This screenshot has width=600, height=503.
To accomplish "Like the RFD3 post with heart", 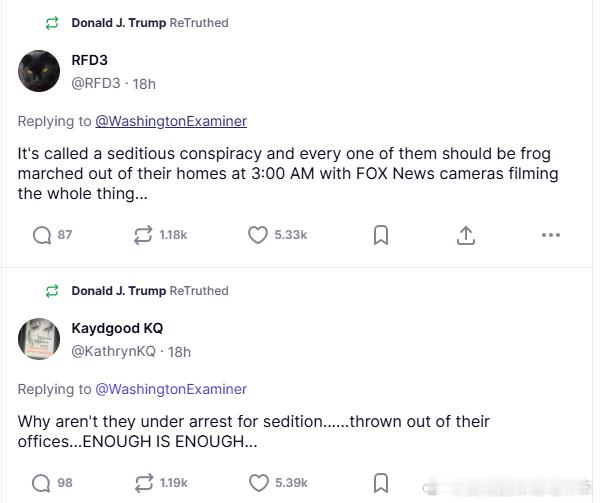I will pos(258,235).
